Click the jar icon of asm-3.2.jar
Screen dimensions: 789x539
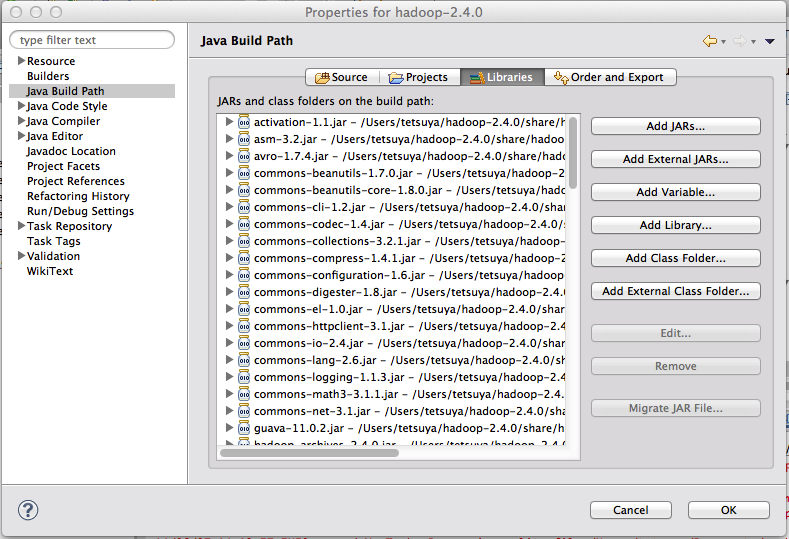244,139
